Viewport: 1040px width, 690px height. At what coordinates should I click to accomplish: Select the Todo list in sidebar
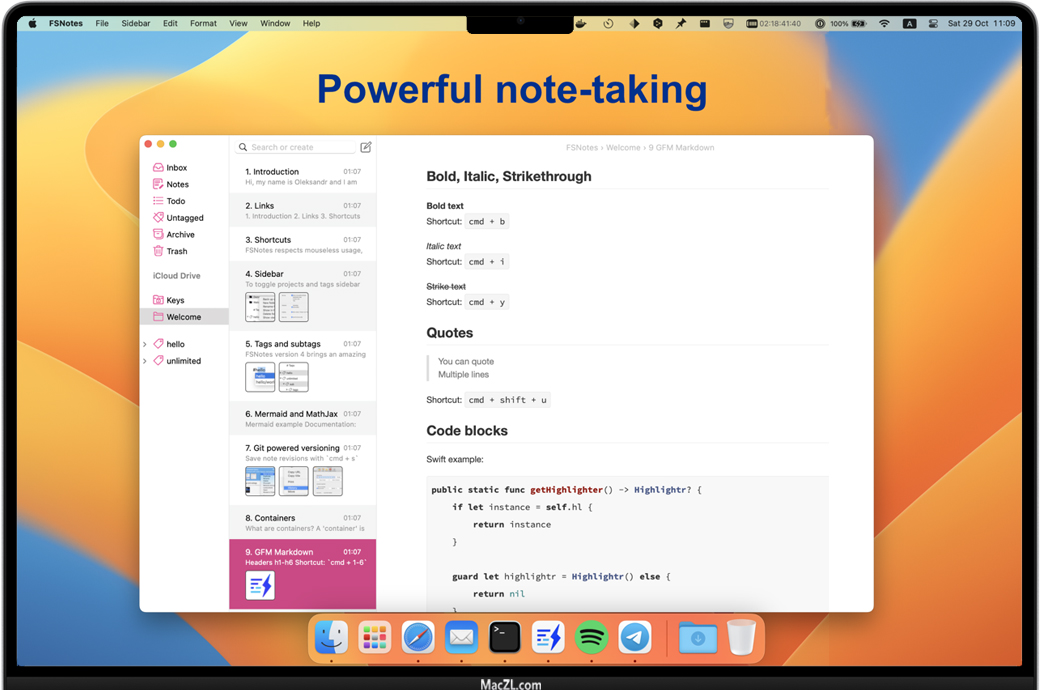coord(175,201)
